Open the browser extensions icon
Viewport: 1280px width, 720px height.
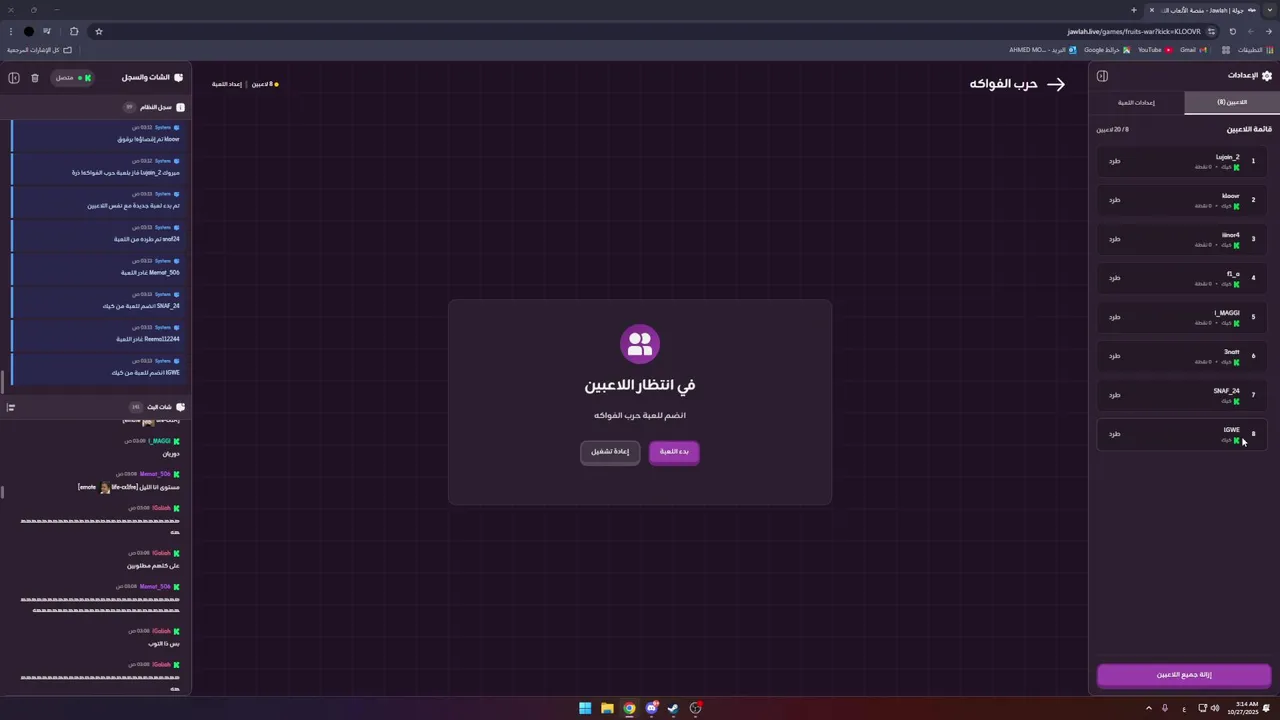[x=74, y=31]
